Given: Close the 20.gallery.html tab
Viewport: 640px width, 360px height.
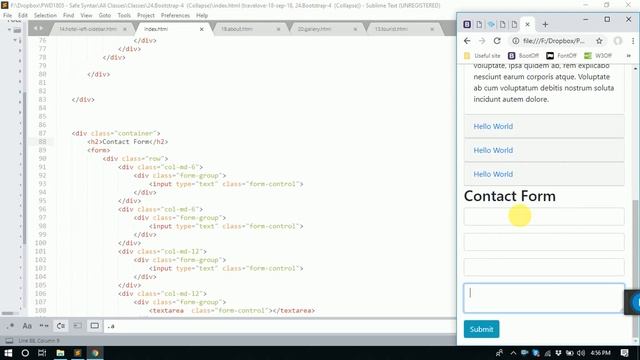Looking at the screenshot, I should coord(355,29).
